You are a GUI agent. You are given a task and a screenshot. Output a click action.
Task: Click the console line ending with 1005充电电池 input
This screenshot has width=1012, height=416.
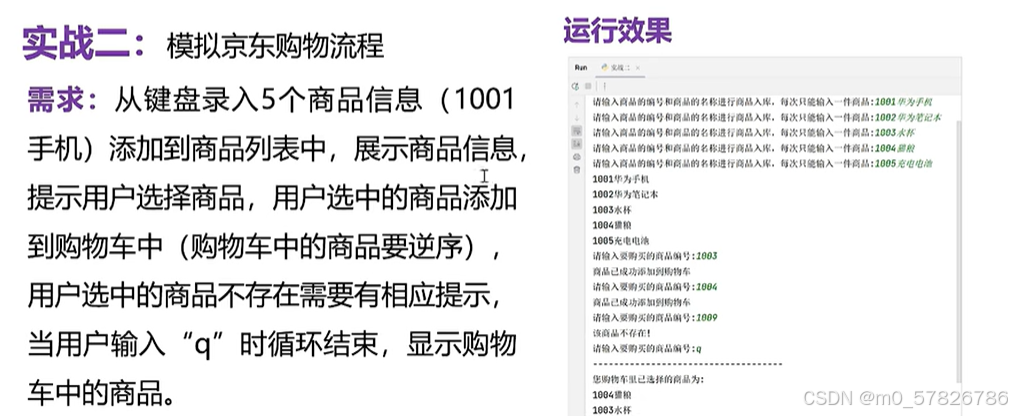[762, 164]
